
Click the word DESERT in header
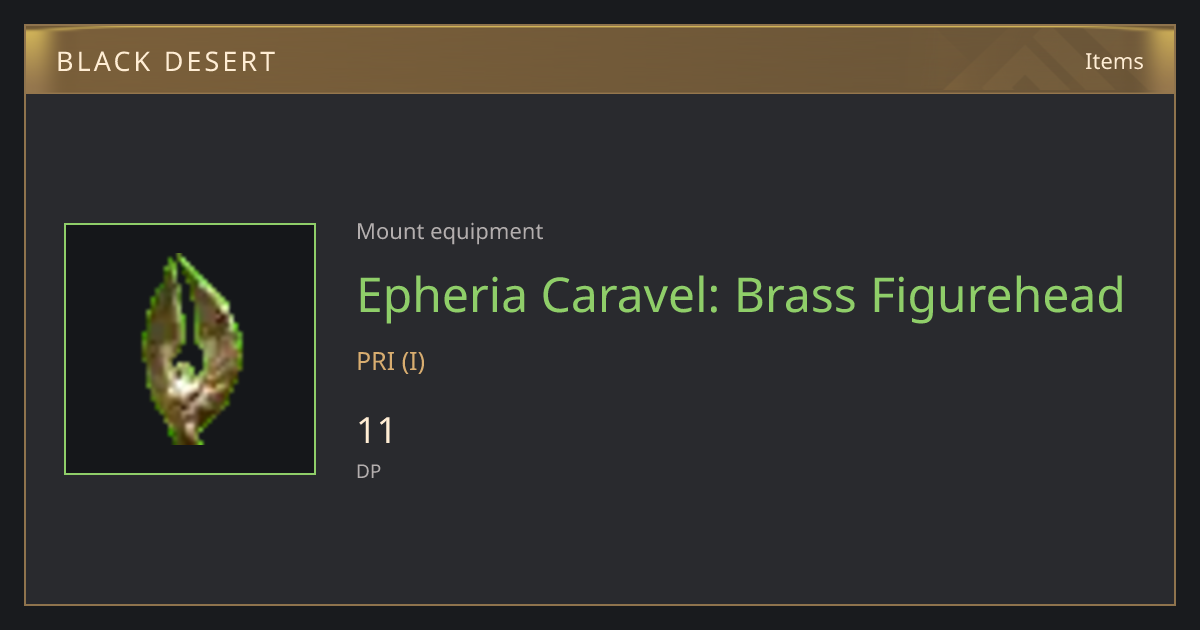(x=219, y=62)
